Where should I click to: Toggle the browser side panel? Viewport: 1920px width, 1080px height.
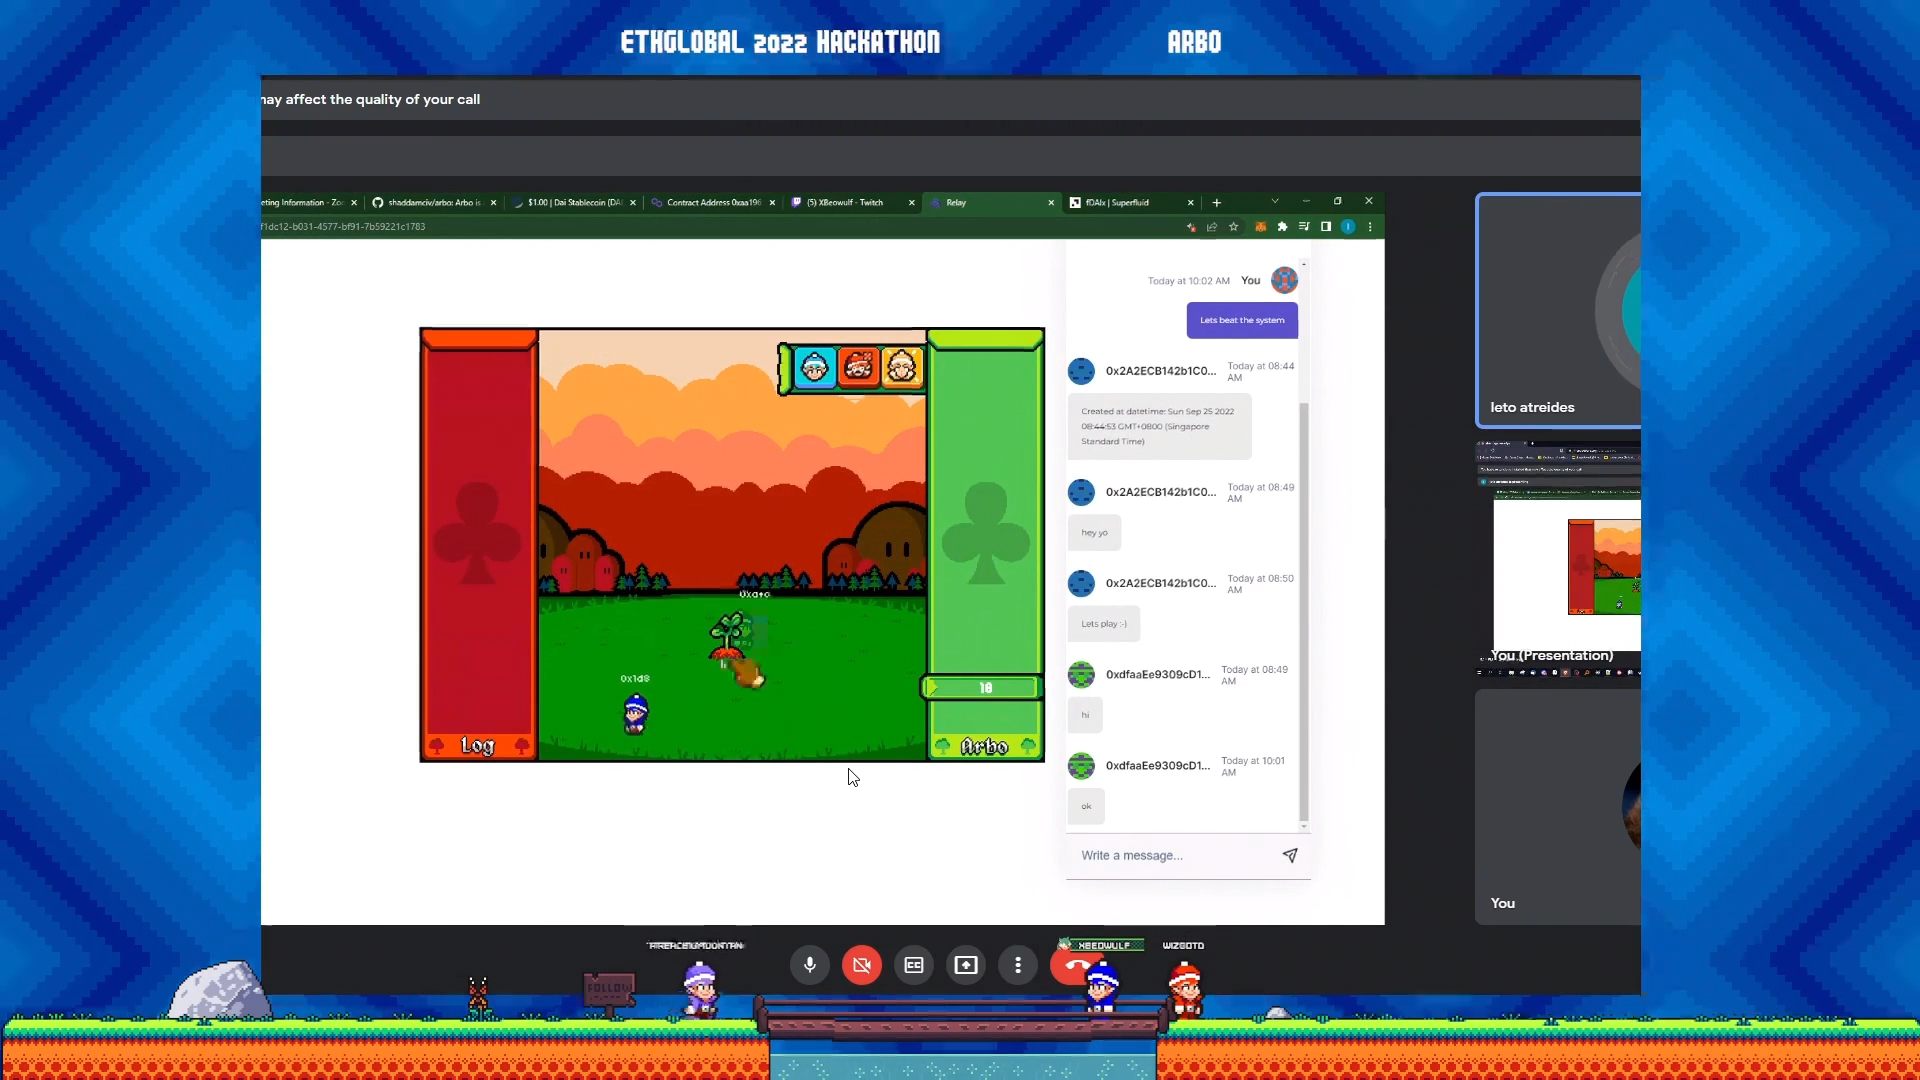click(1326, 227)
